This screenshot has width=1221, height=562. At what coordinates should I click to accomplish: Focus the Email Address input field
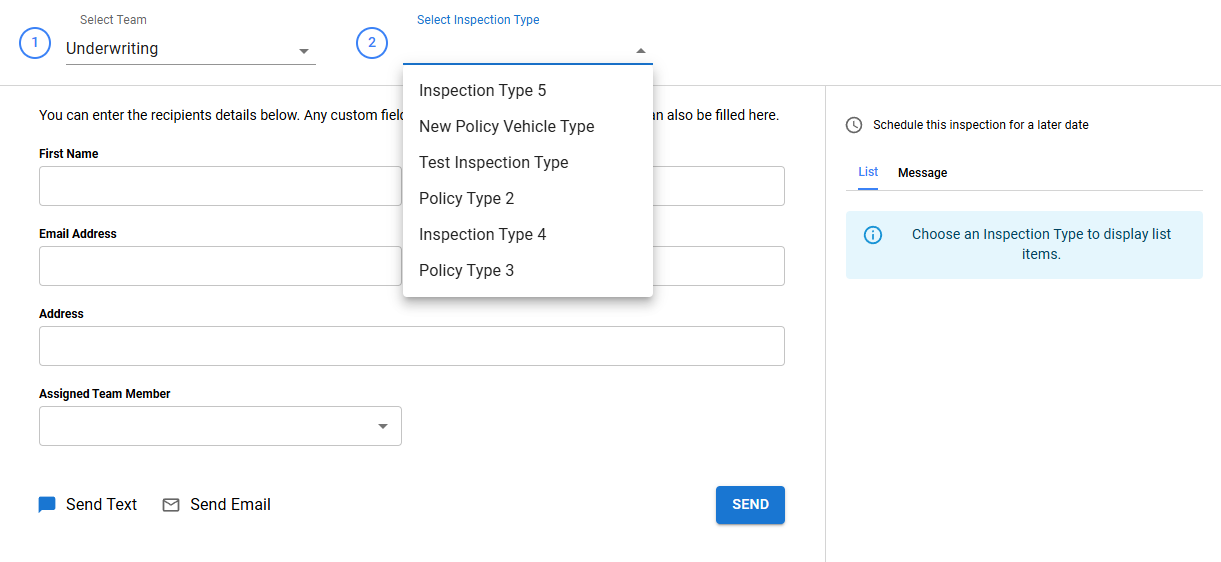(x=220, y=266)
